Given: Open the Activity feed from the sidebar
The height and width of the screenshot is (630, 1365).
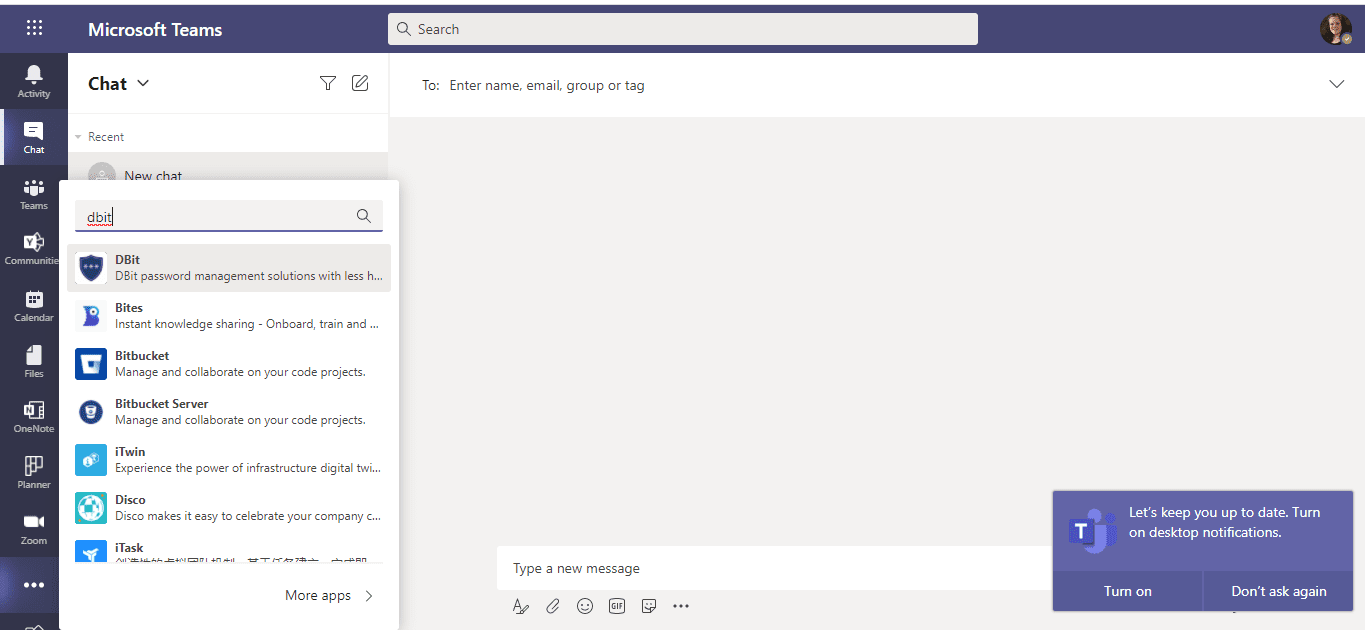Looking at the screenshot, I should tap(33, 80).
